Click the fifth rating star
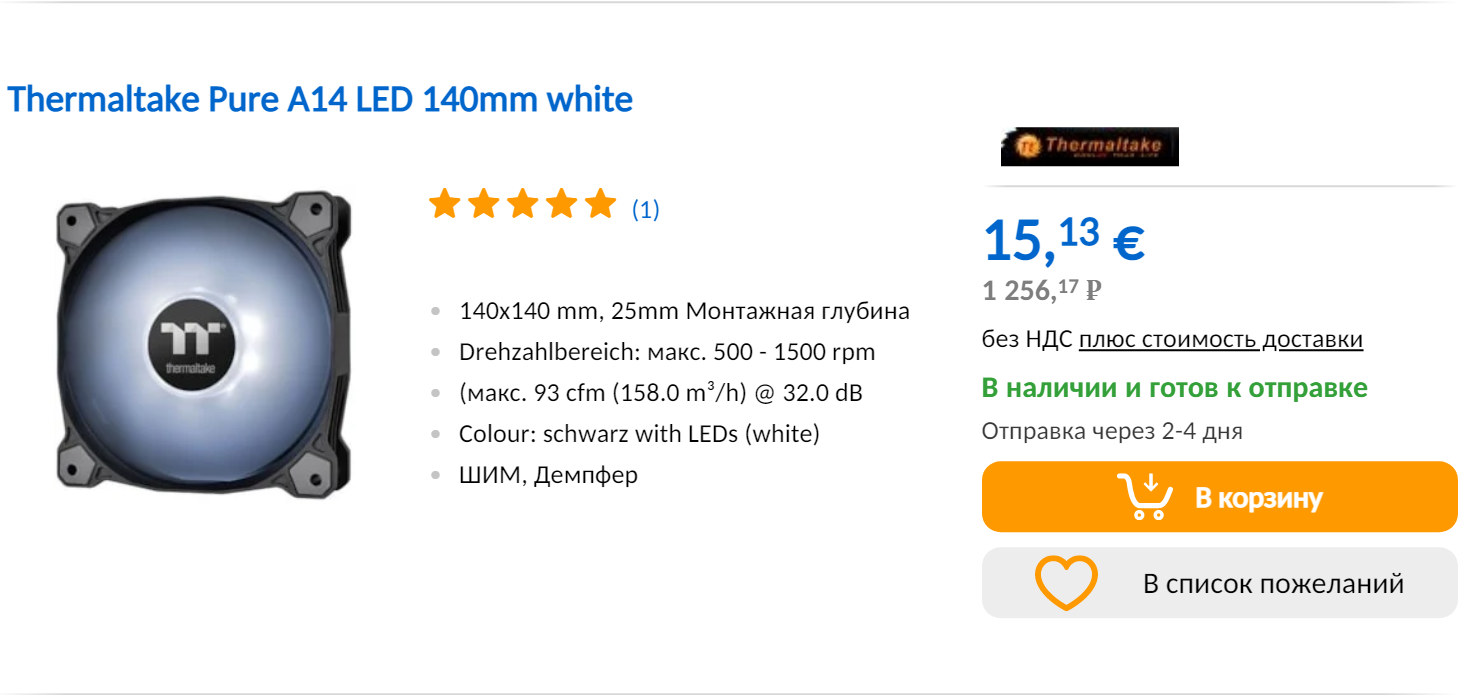Screen dimensions: 1479x695 [x=600, y=205]
